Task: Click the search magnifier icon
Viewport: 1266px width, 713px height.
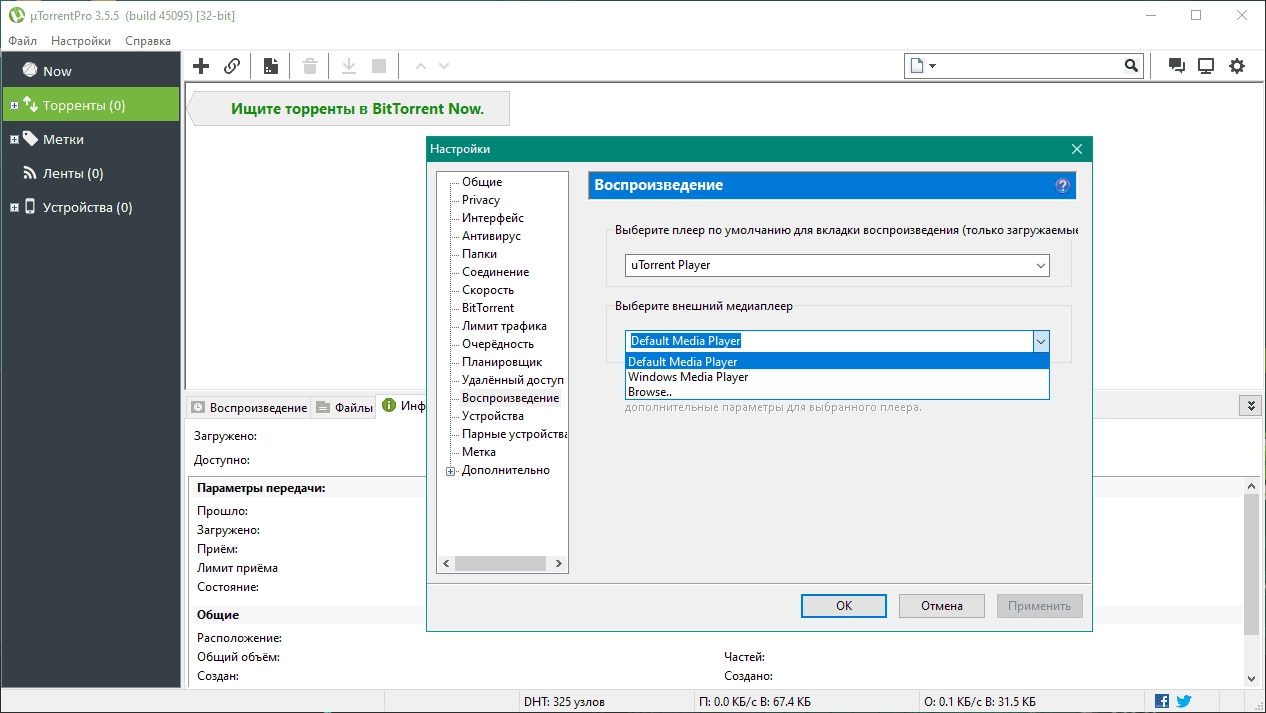Action: [x=1131, y=66]
